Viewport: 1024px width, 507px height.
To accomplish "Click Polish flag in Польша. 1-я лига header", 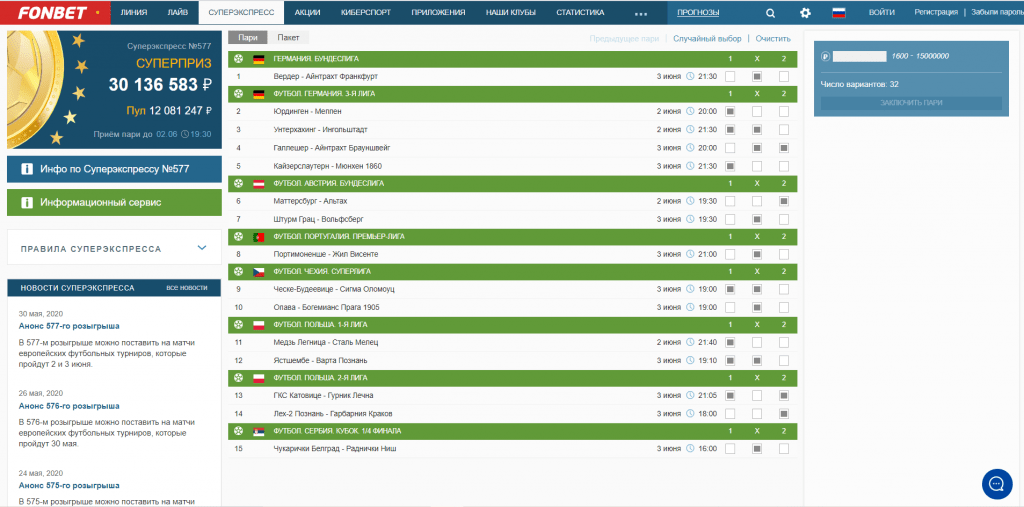I will click(x=258, y=325).
